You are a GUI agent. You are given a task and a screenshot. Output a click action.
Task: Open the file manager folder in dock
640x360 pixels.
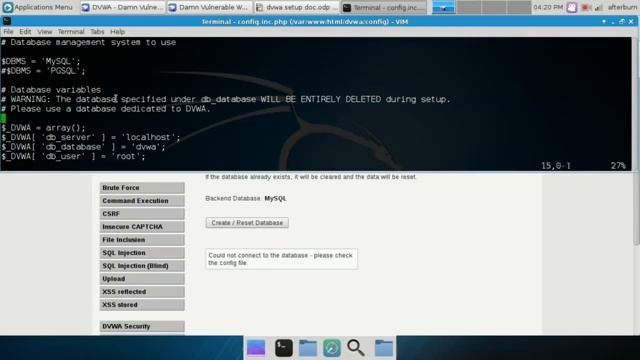pyautogui.click(x=308, y=348)
